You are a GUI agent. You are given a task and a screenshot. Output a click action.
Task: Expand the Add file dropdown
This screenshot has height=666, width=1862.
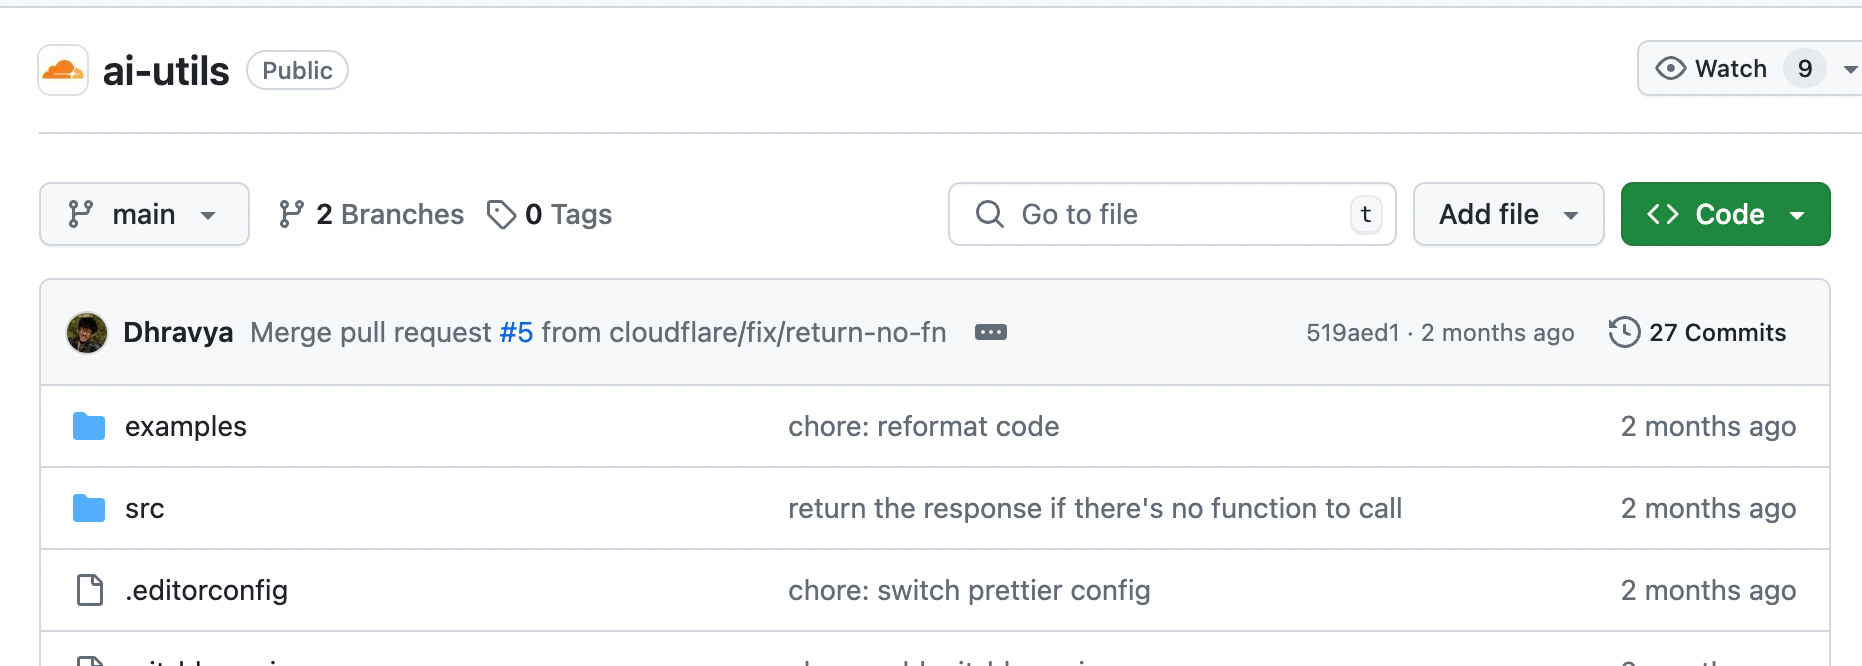point(1508,215)
